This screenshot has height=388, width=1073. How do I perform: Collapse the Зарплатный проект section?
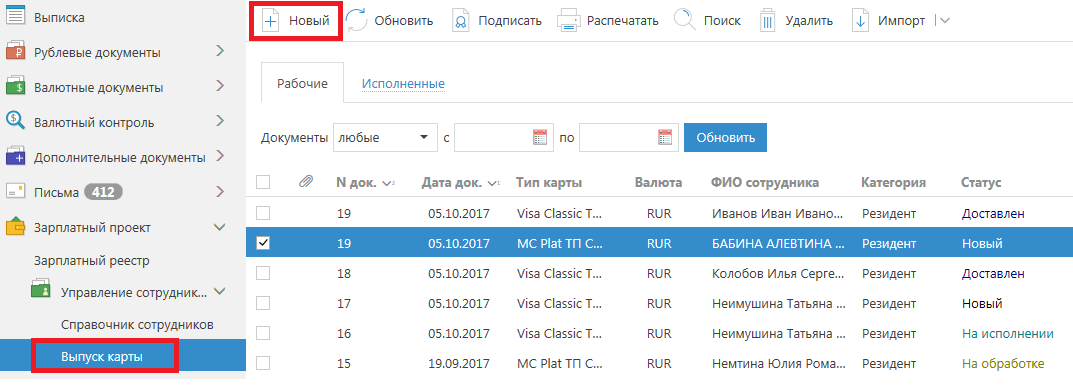click(x=220, y=227)
